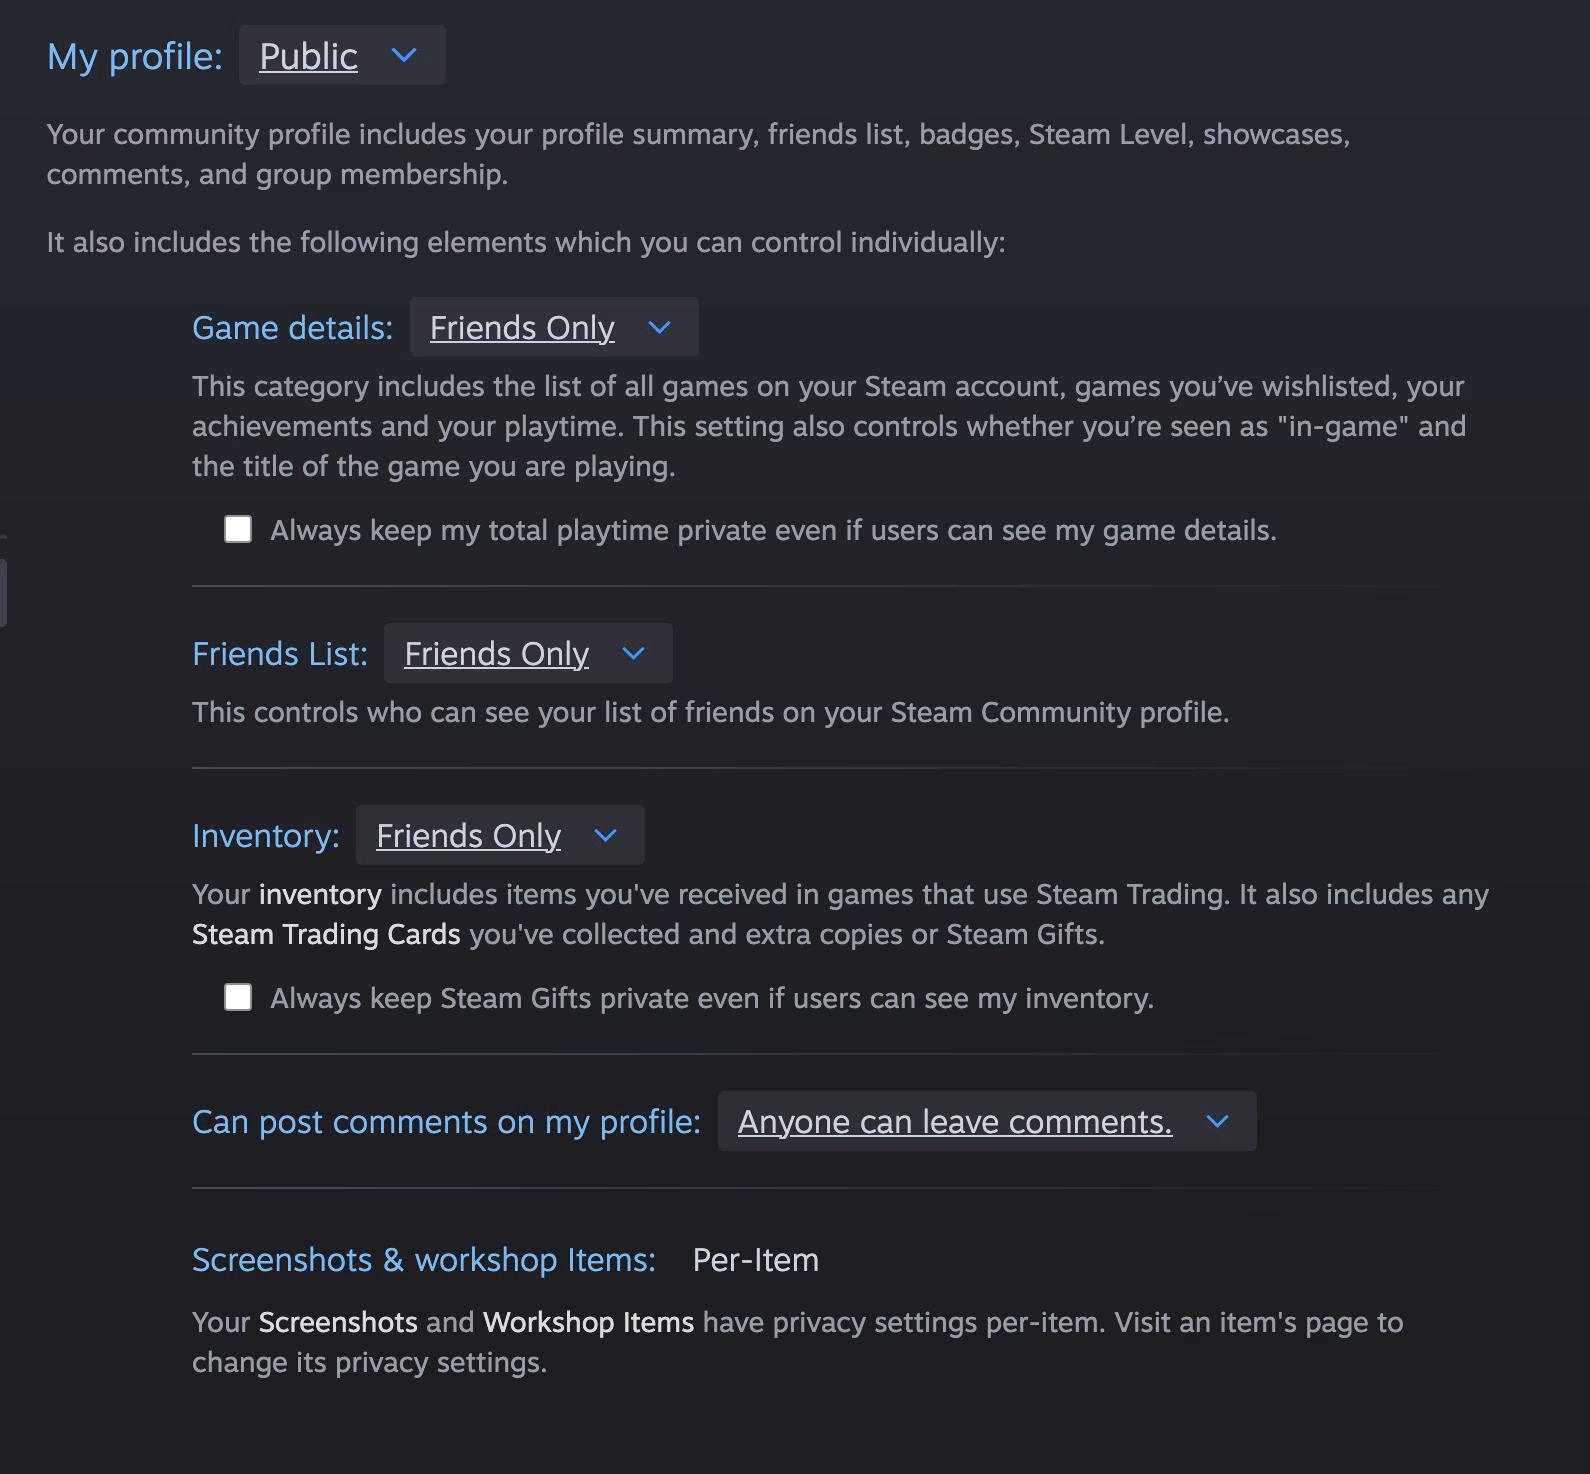
Task: Click the Game details chevron arrow
Action: [659, 327]
